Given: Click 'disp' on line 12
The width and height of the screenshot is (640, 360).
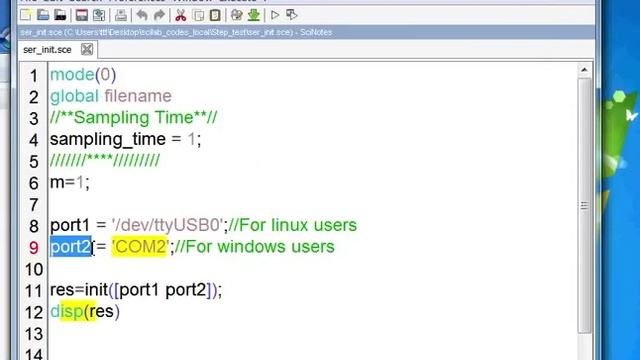Looking at the screenshot, I should click(67, 311).
